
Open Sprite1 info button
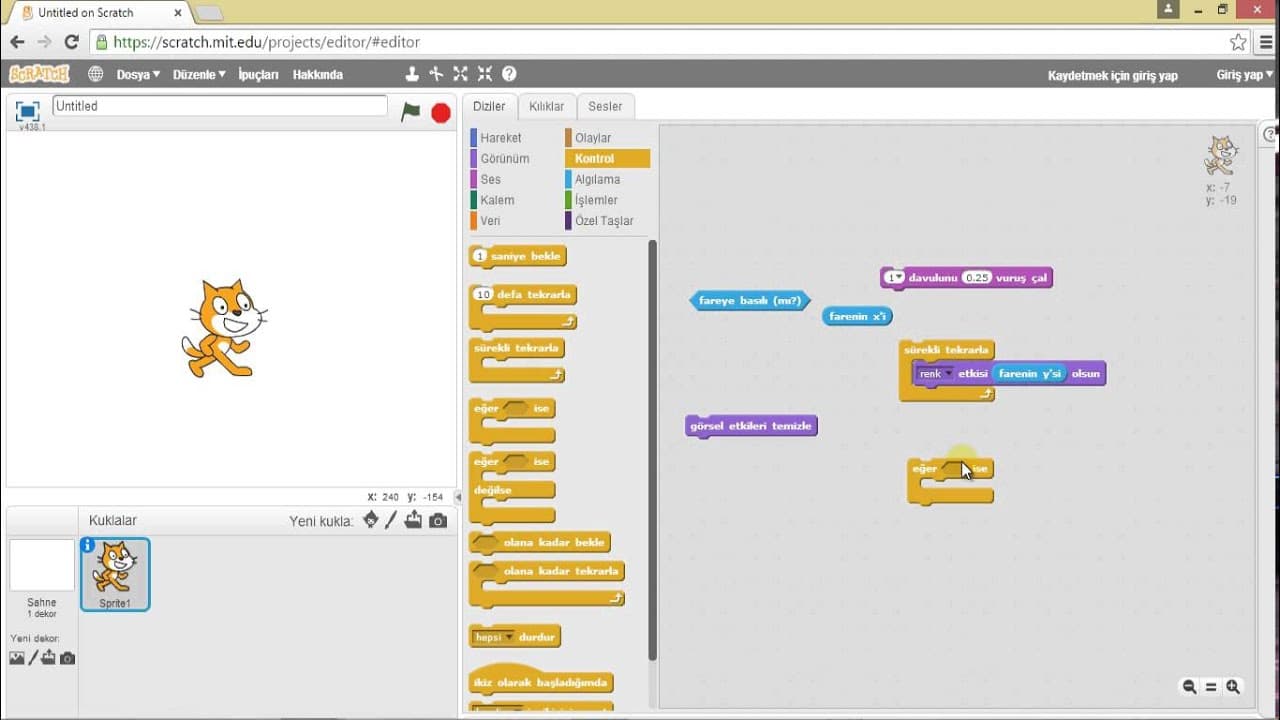(x=88, y=545)
